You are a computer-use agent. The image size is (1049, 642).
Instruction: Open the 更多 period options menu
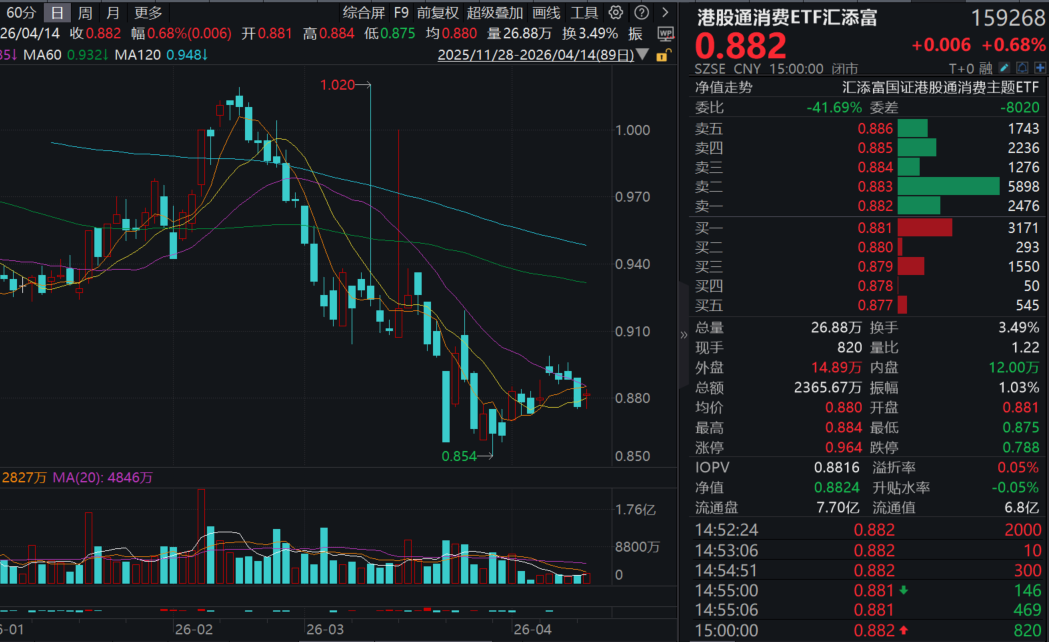[148, 13]
